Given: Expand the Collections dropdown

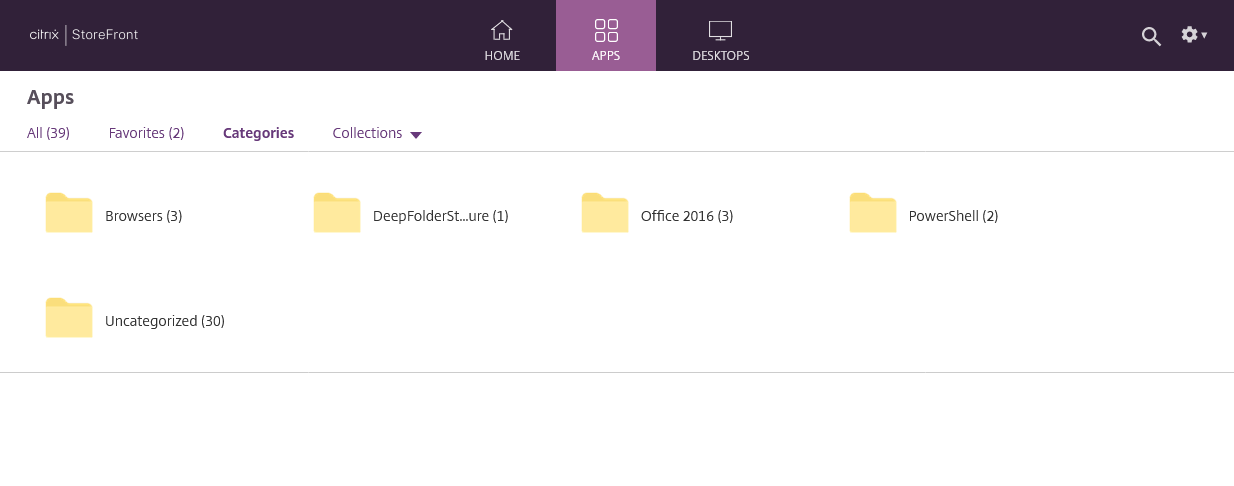Looking at the screenshot, I should click(x=377, y=133).
